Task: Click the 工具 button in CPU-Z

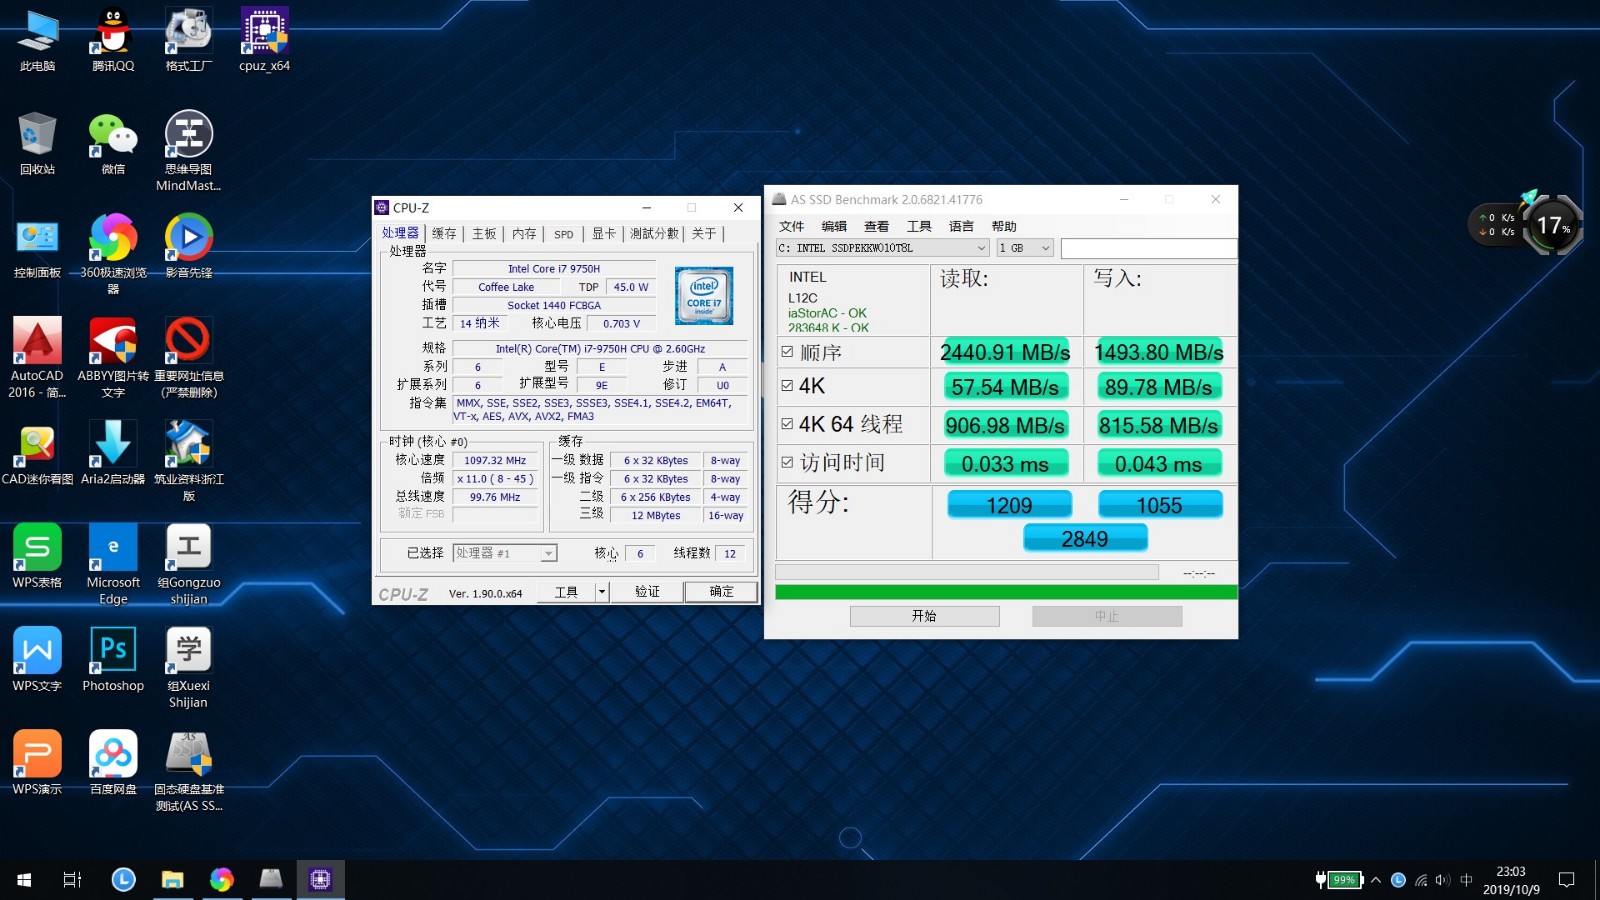Action: (566, 592)
